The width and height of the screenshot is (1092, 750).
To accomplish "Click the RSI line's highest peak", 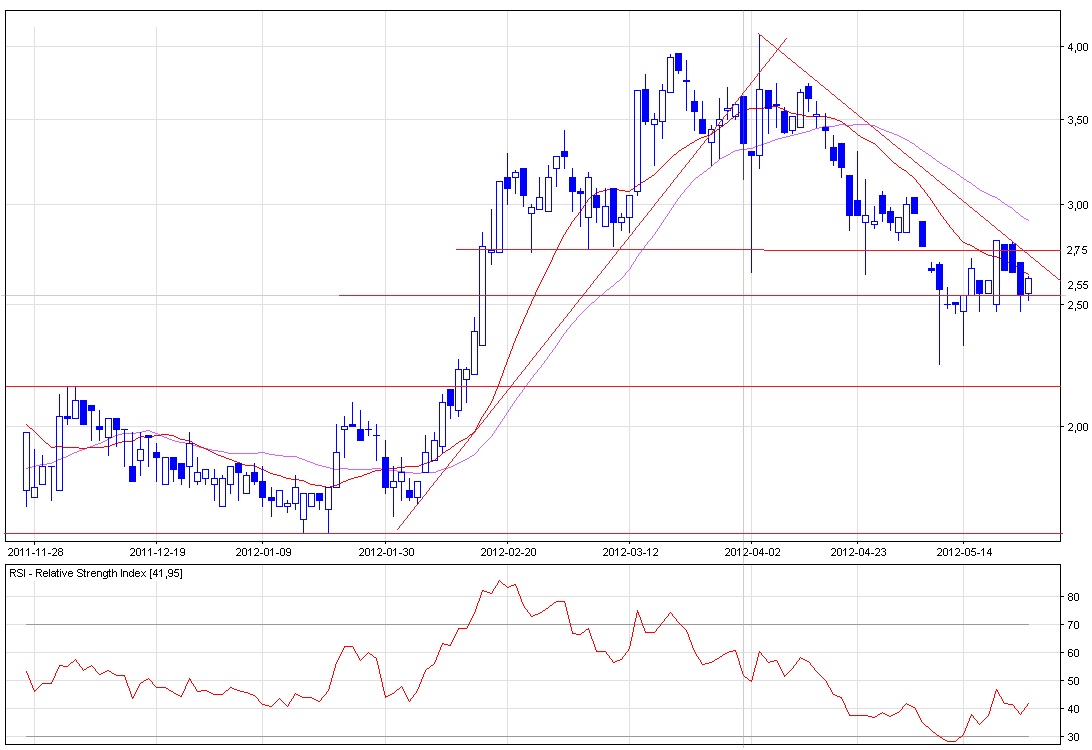I will pos(500,581).
